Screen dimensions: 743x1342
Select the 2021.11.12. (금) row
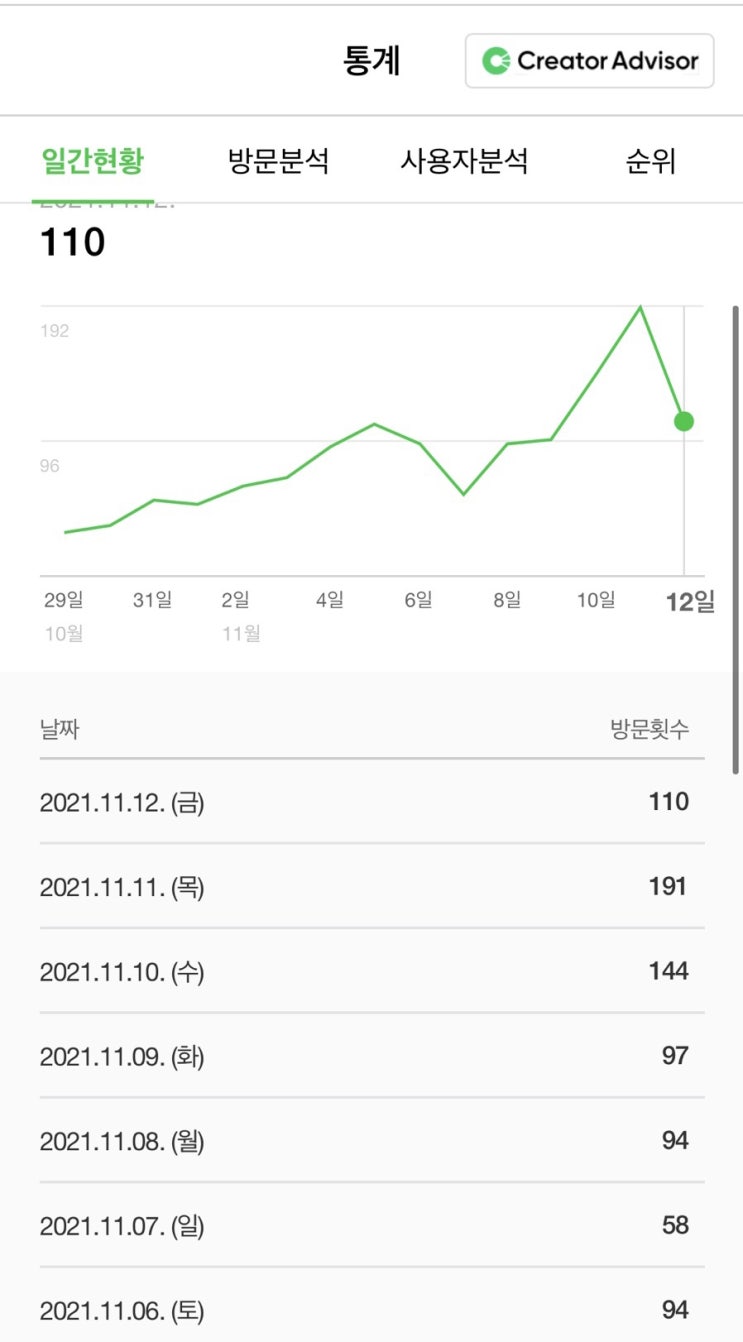pyautogui.click(x=372, y=801)
